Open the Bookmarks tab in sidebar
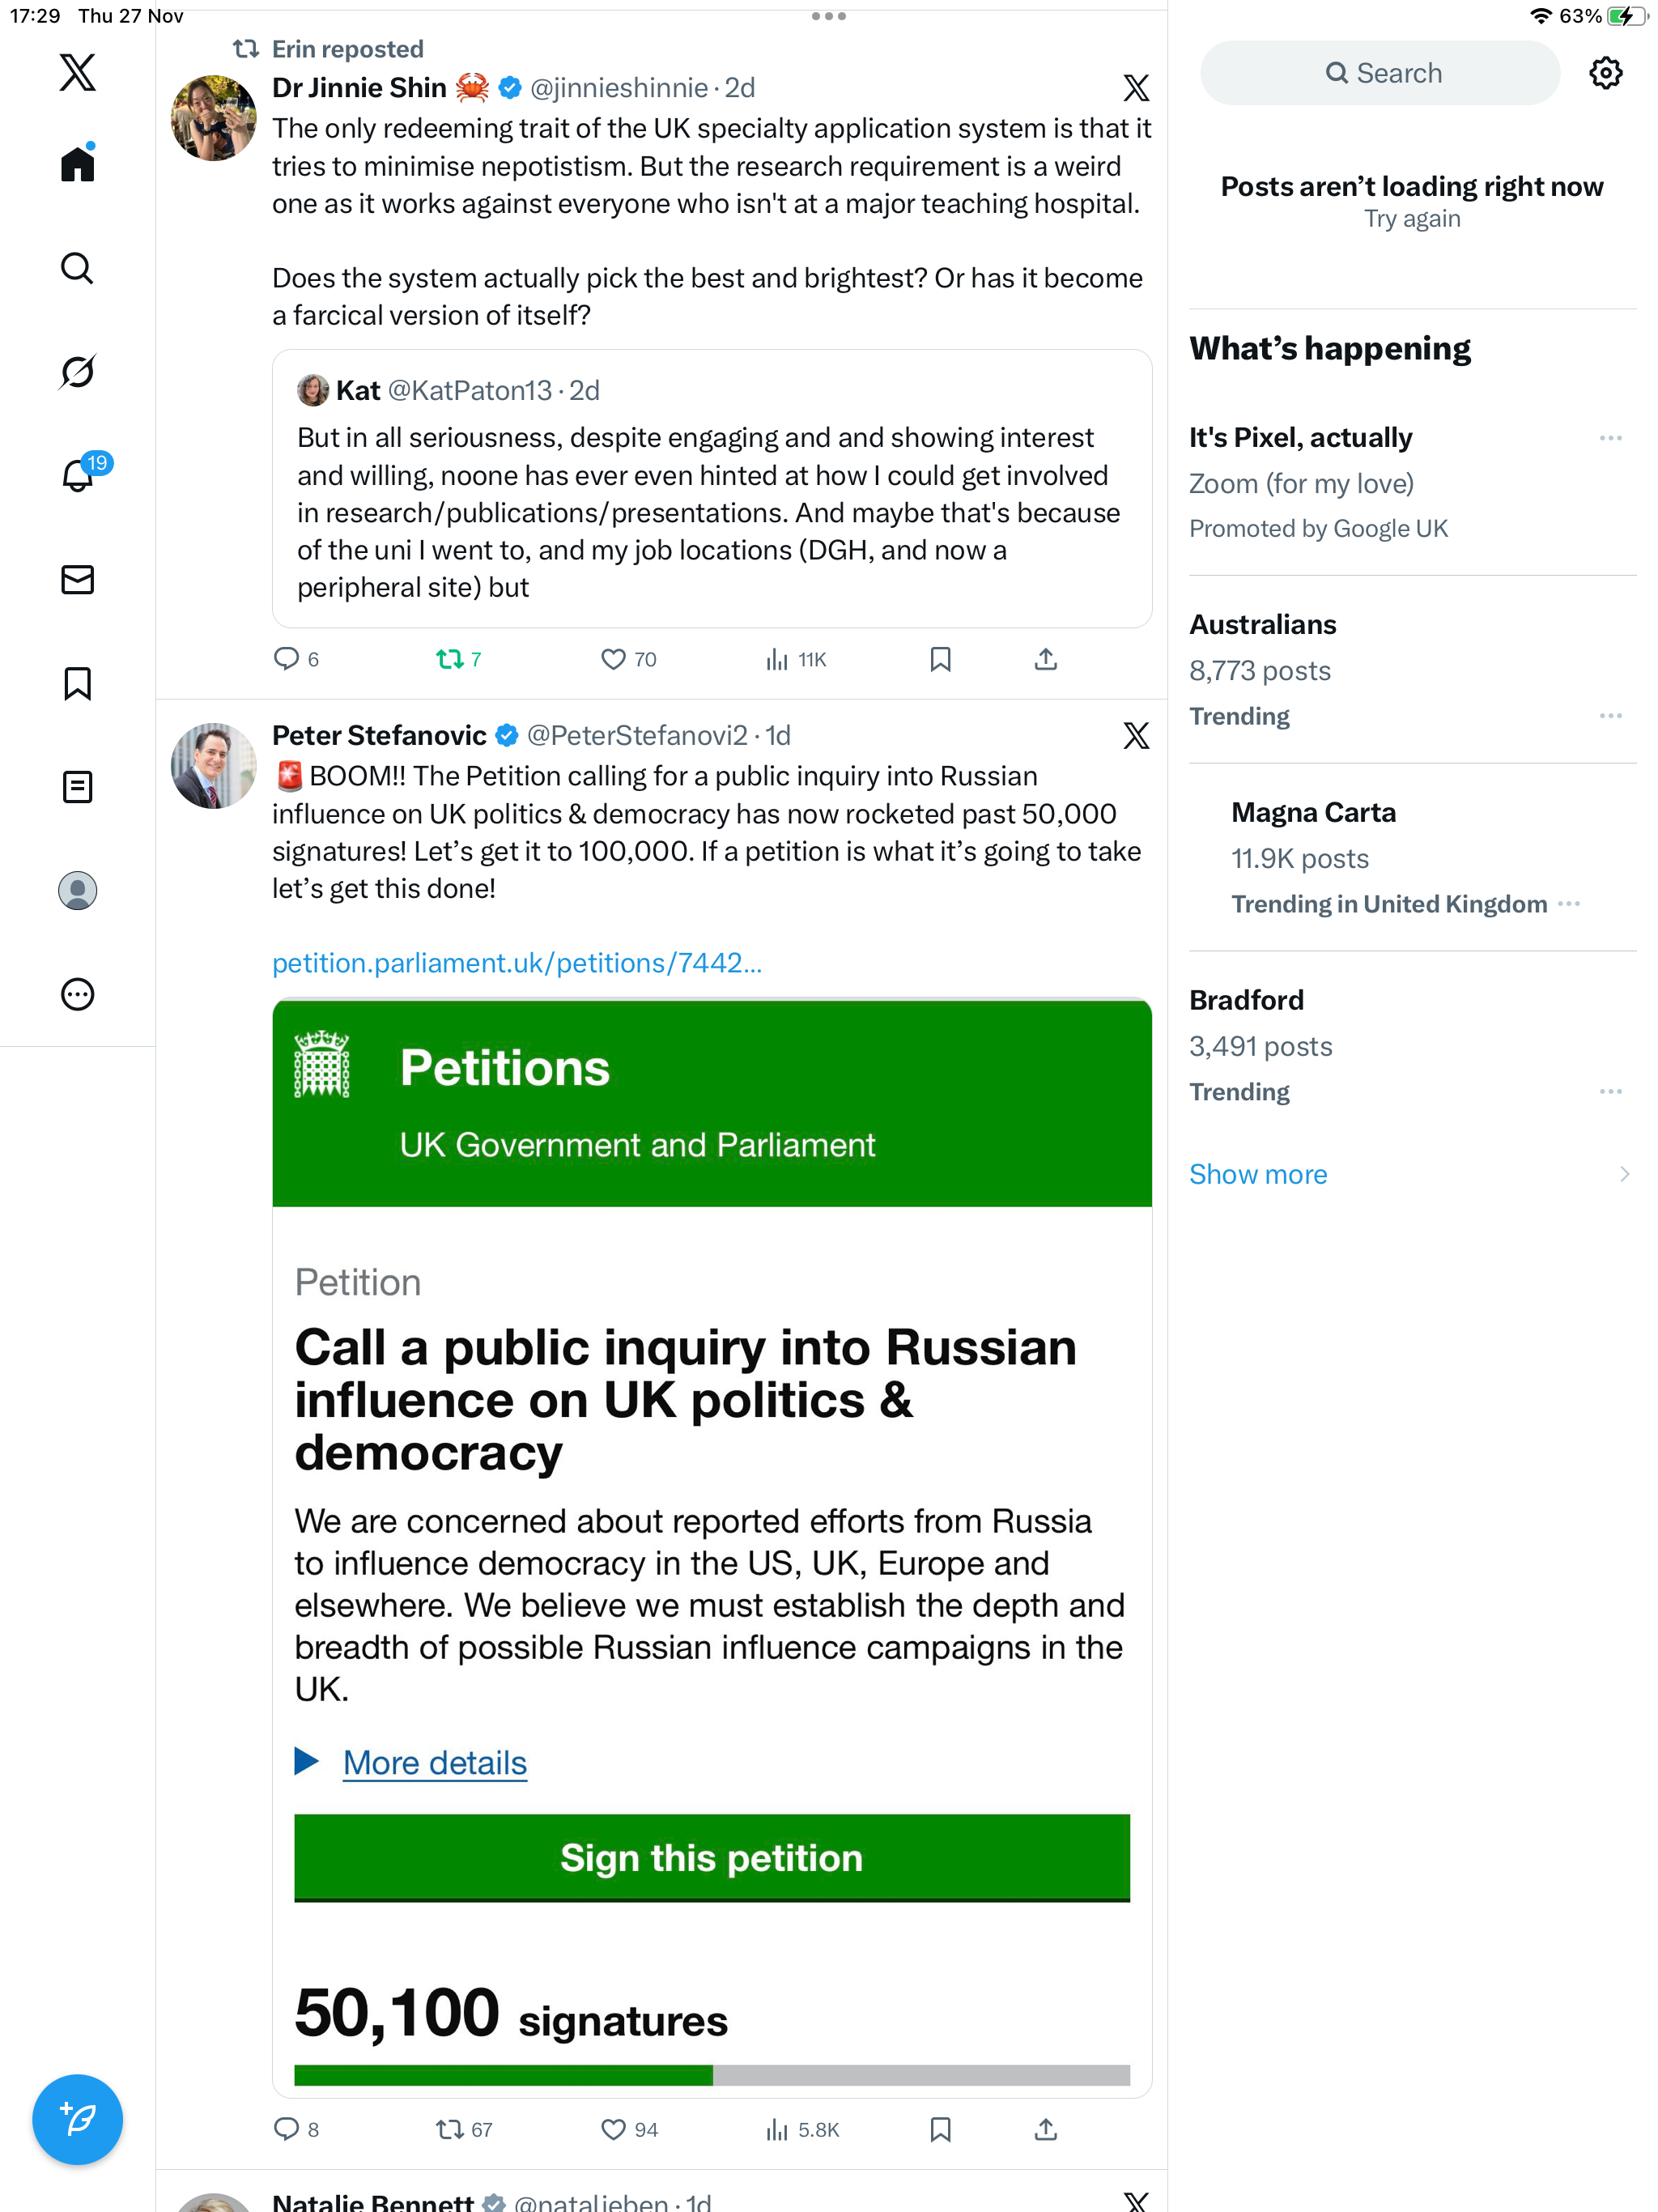Viewport: 1658px width, 2212px height. tap(77, 684)
